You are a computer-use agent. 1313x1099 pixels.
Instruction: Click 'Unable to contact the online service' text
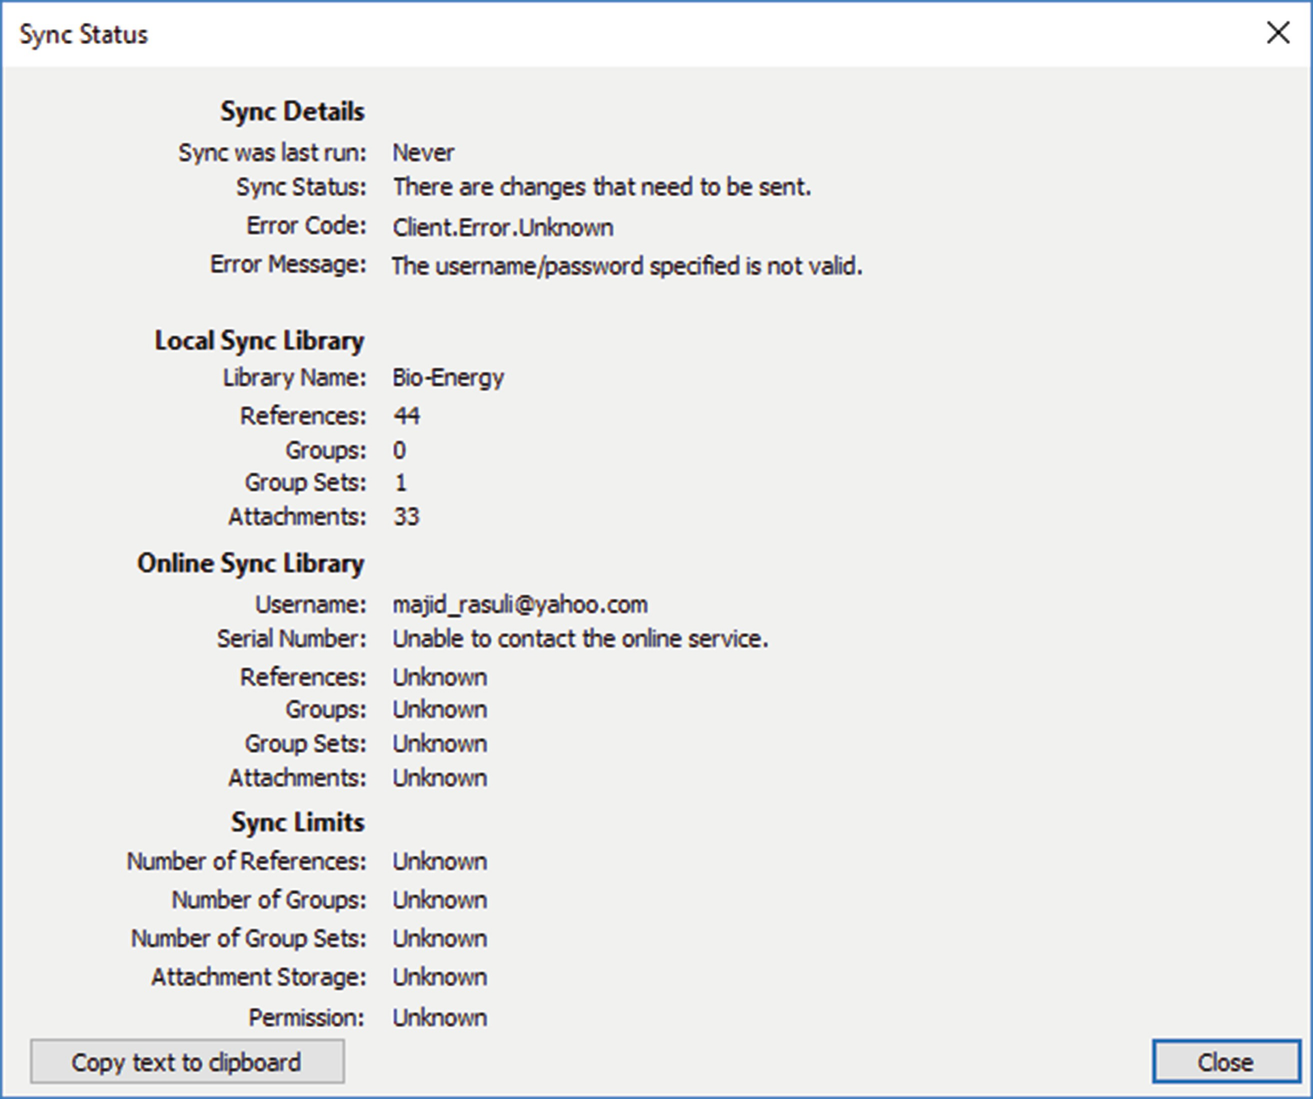[580, 639]
